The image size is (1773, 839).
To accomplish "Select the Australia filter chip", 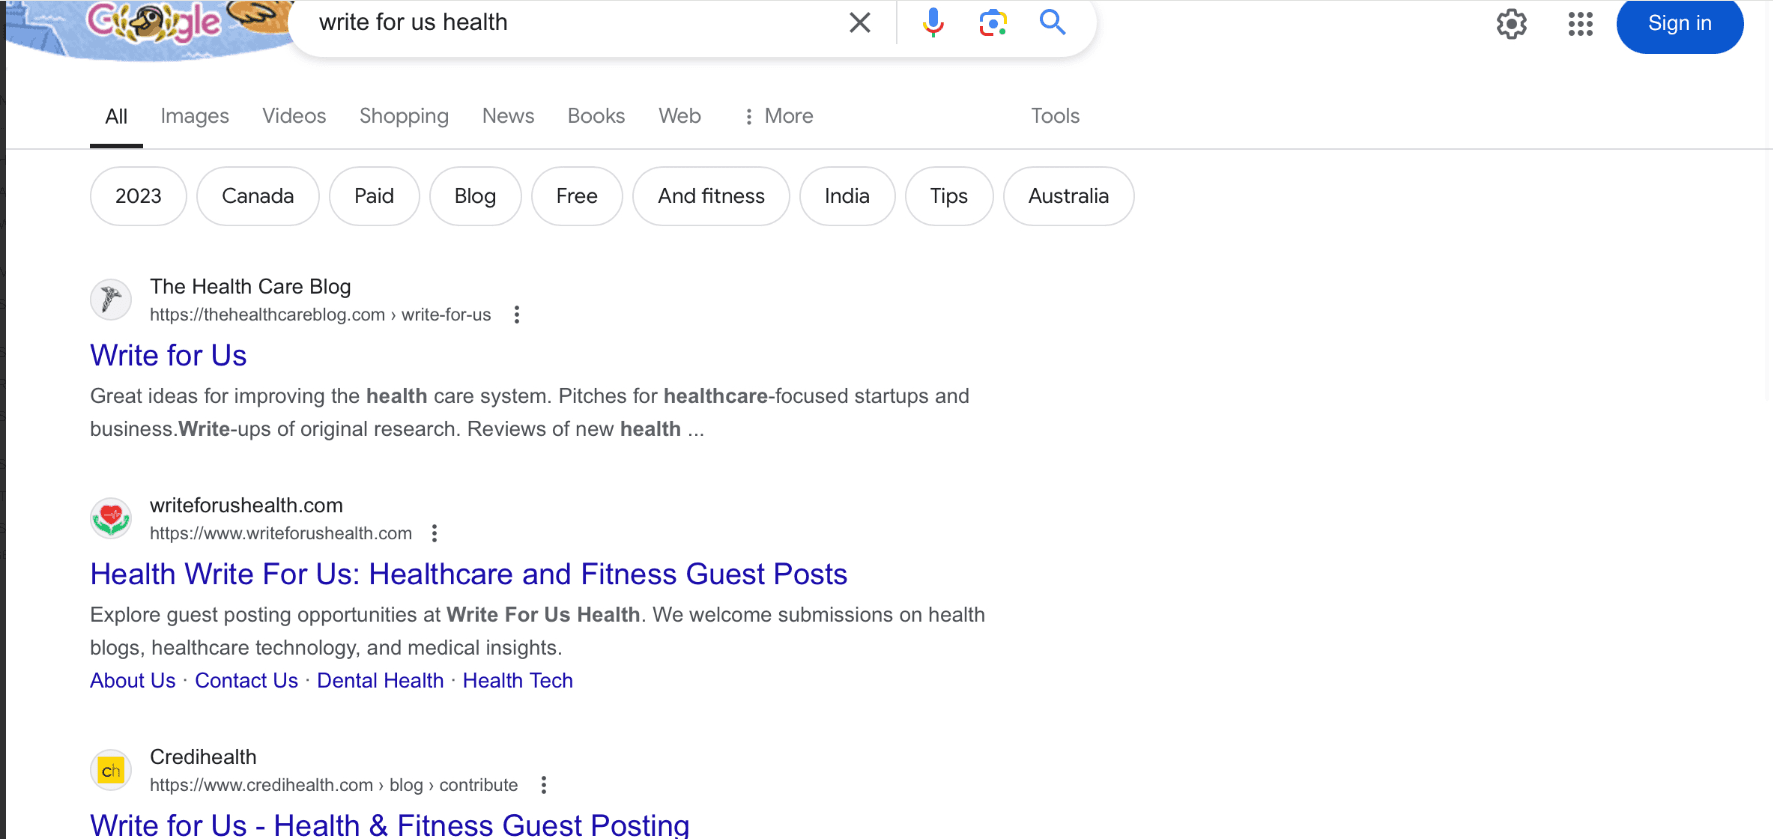I will coord(1068,196).
